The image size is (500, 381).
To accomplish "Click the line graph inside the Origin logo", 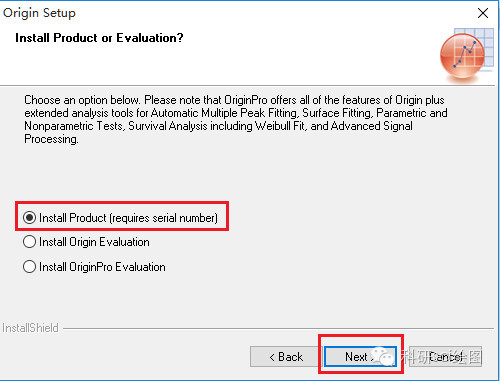I will [x=464, y=53].
